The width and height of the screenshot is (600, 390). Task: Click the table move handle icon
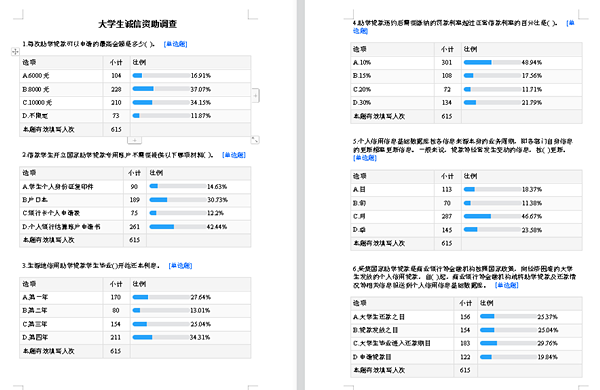(x=15, y=51)
